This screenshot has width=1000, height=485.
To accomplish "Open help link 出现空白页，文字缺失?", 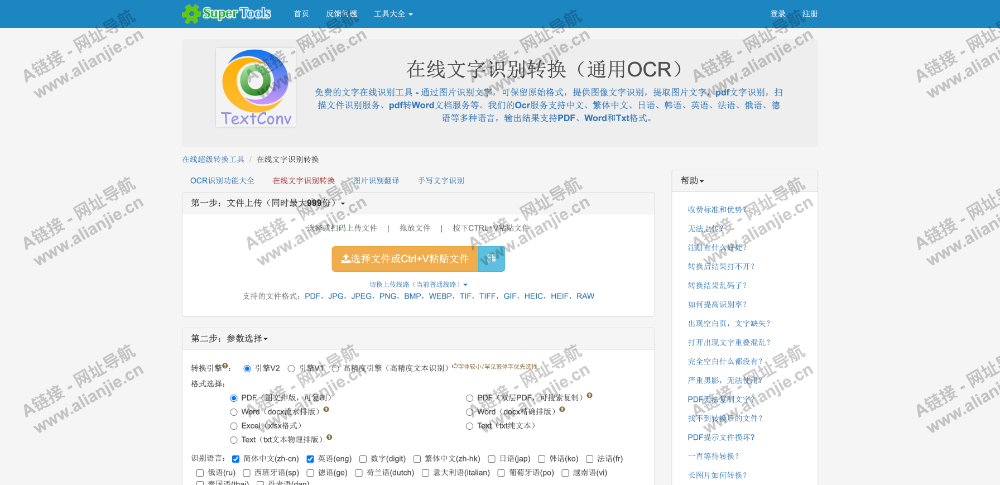I will [729, 324].
